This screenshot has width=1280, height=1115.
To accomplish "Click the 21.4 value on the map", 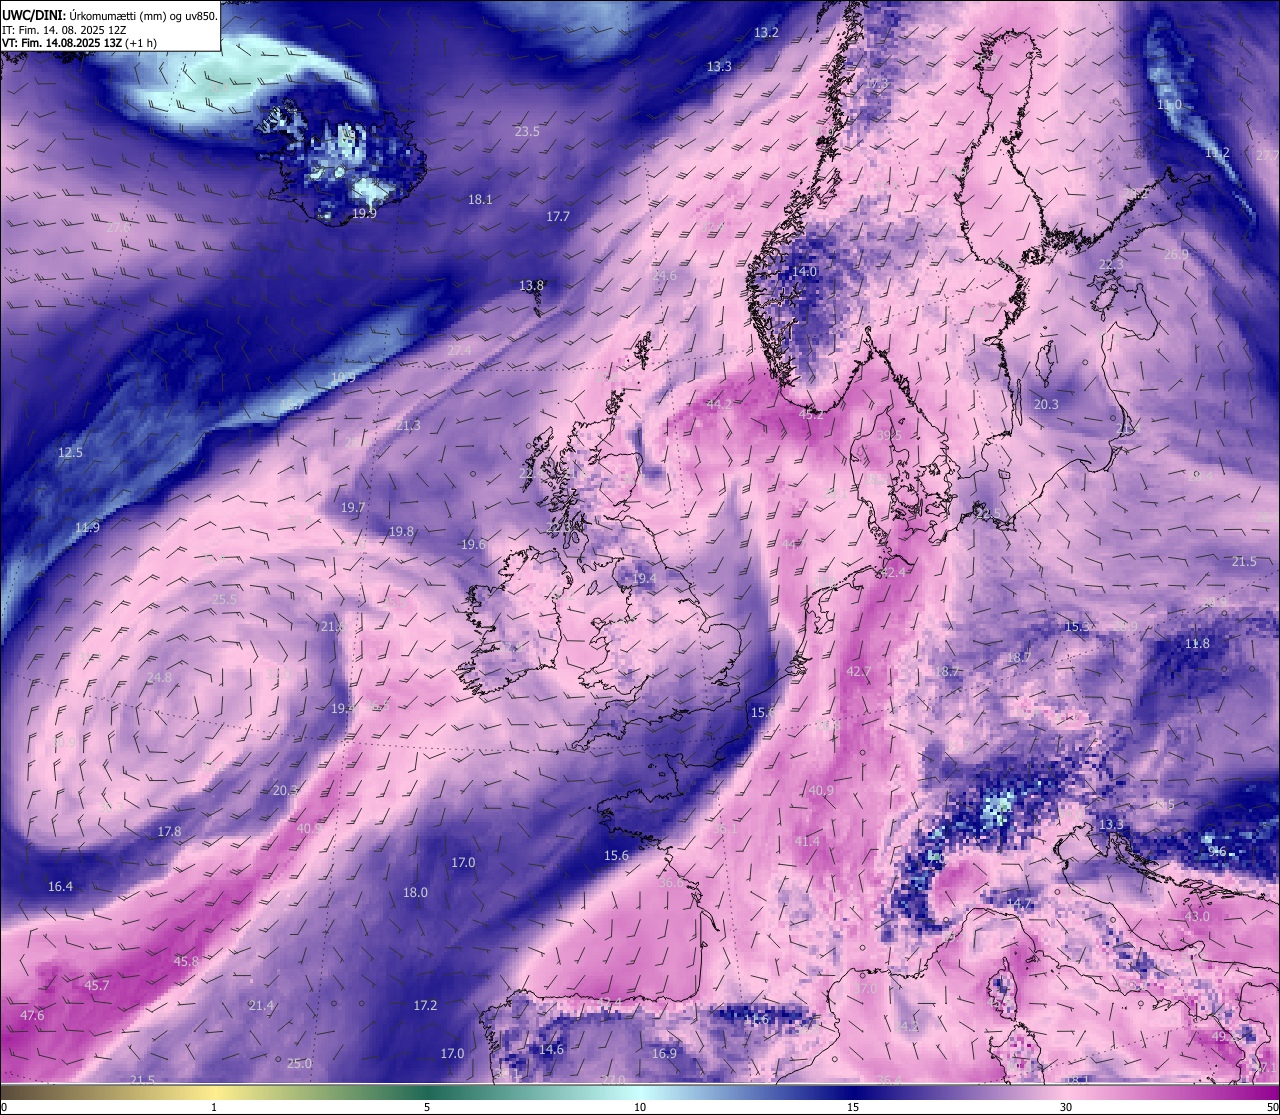I will (x=261, y=1006).
